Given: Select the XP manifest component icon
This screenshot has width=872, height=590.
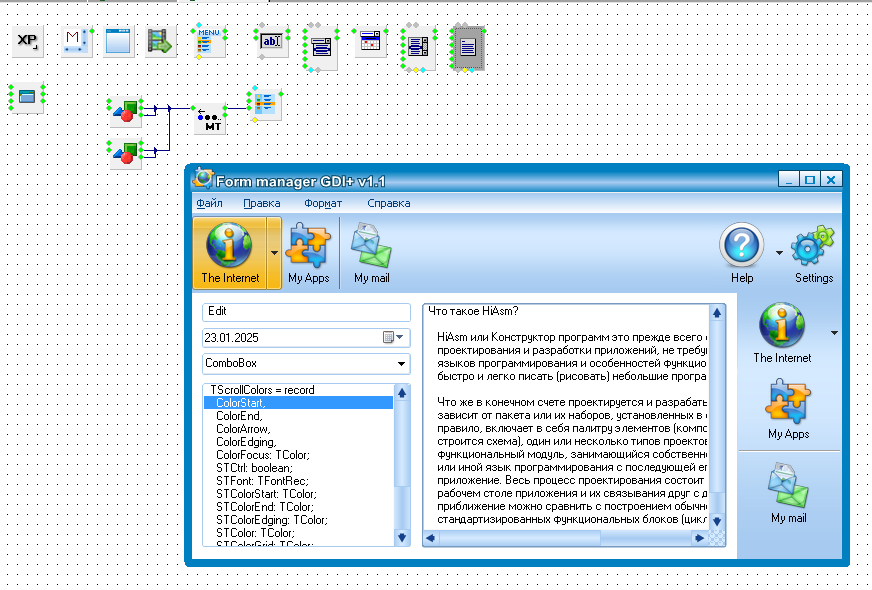Looking at the screenshot, I should pos(27,41).
